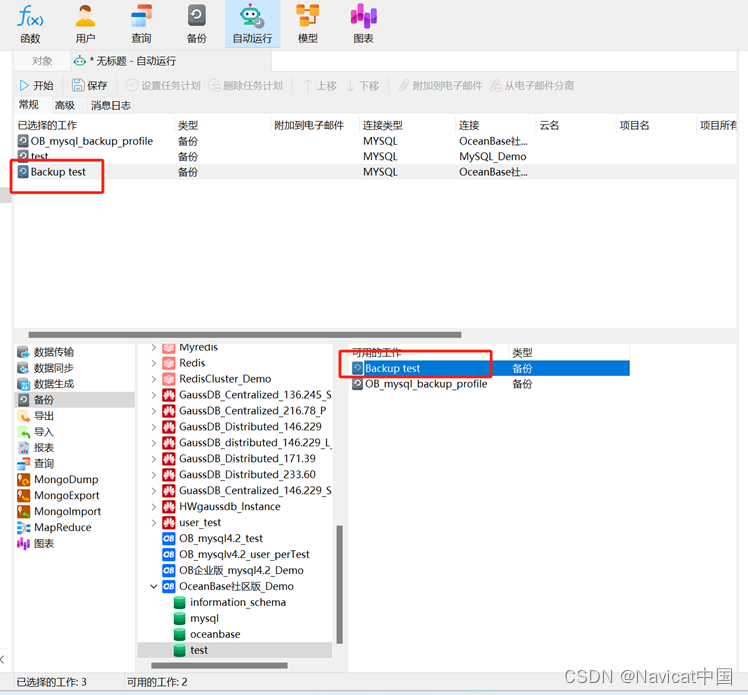748x695 pixels.
Task: Open the 图表 (Chart) toolbar icon
Action: pyautogui.click(x=364, y=24)
